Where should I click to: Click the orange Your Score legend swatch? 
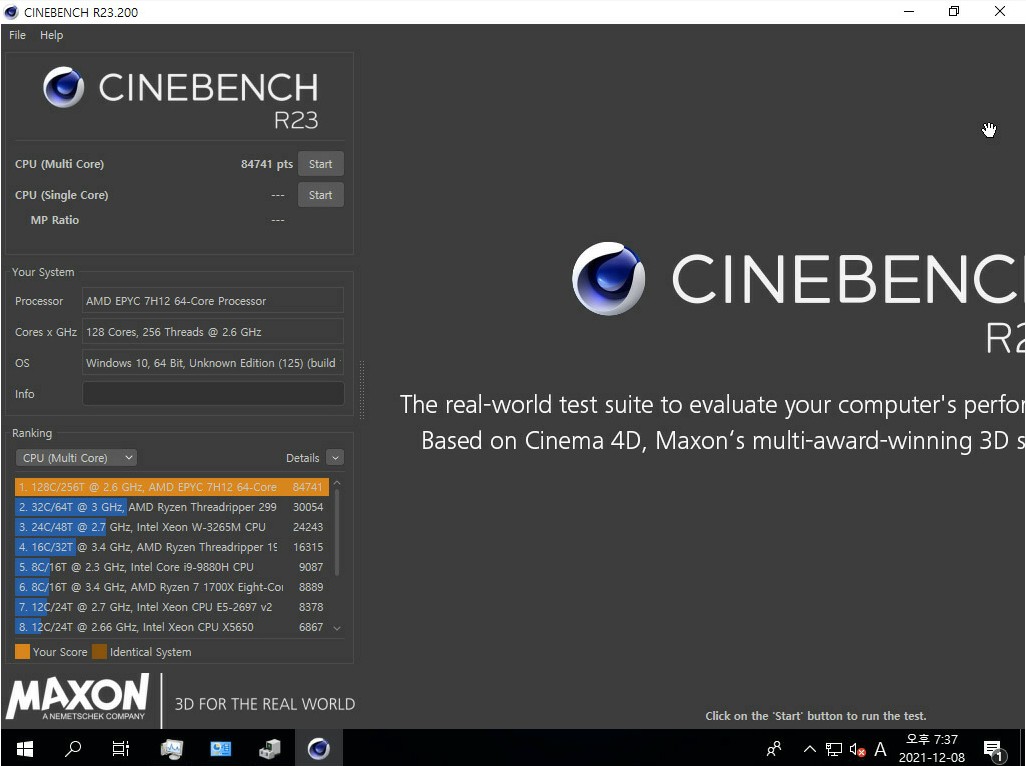tap(22, 652)
